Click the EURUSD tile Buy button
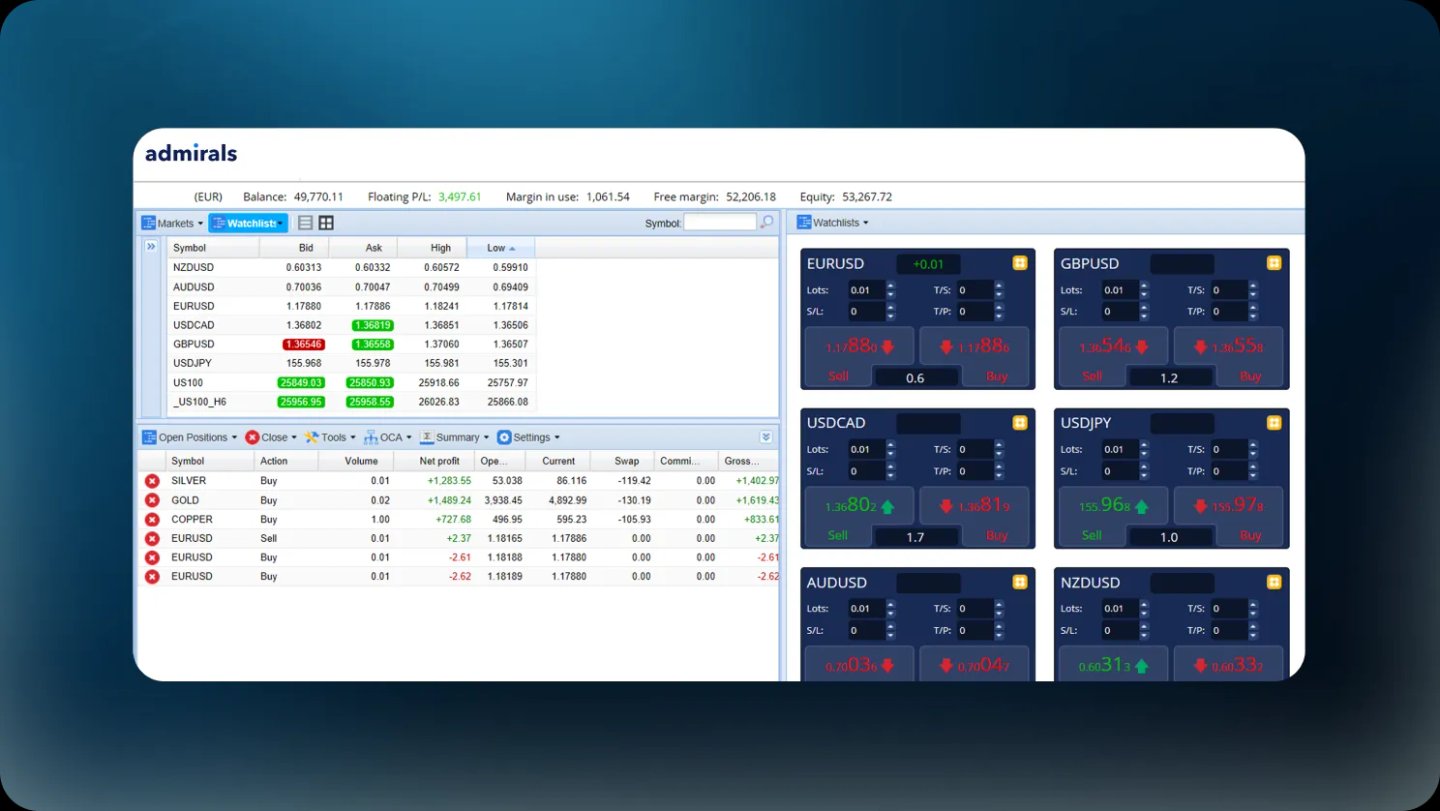 pos(974,354)
